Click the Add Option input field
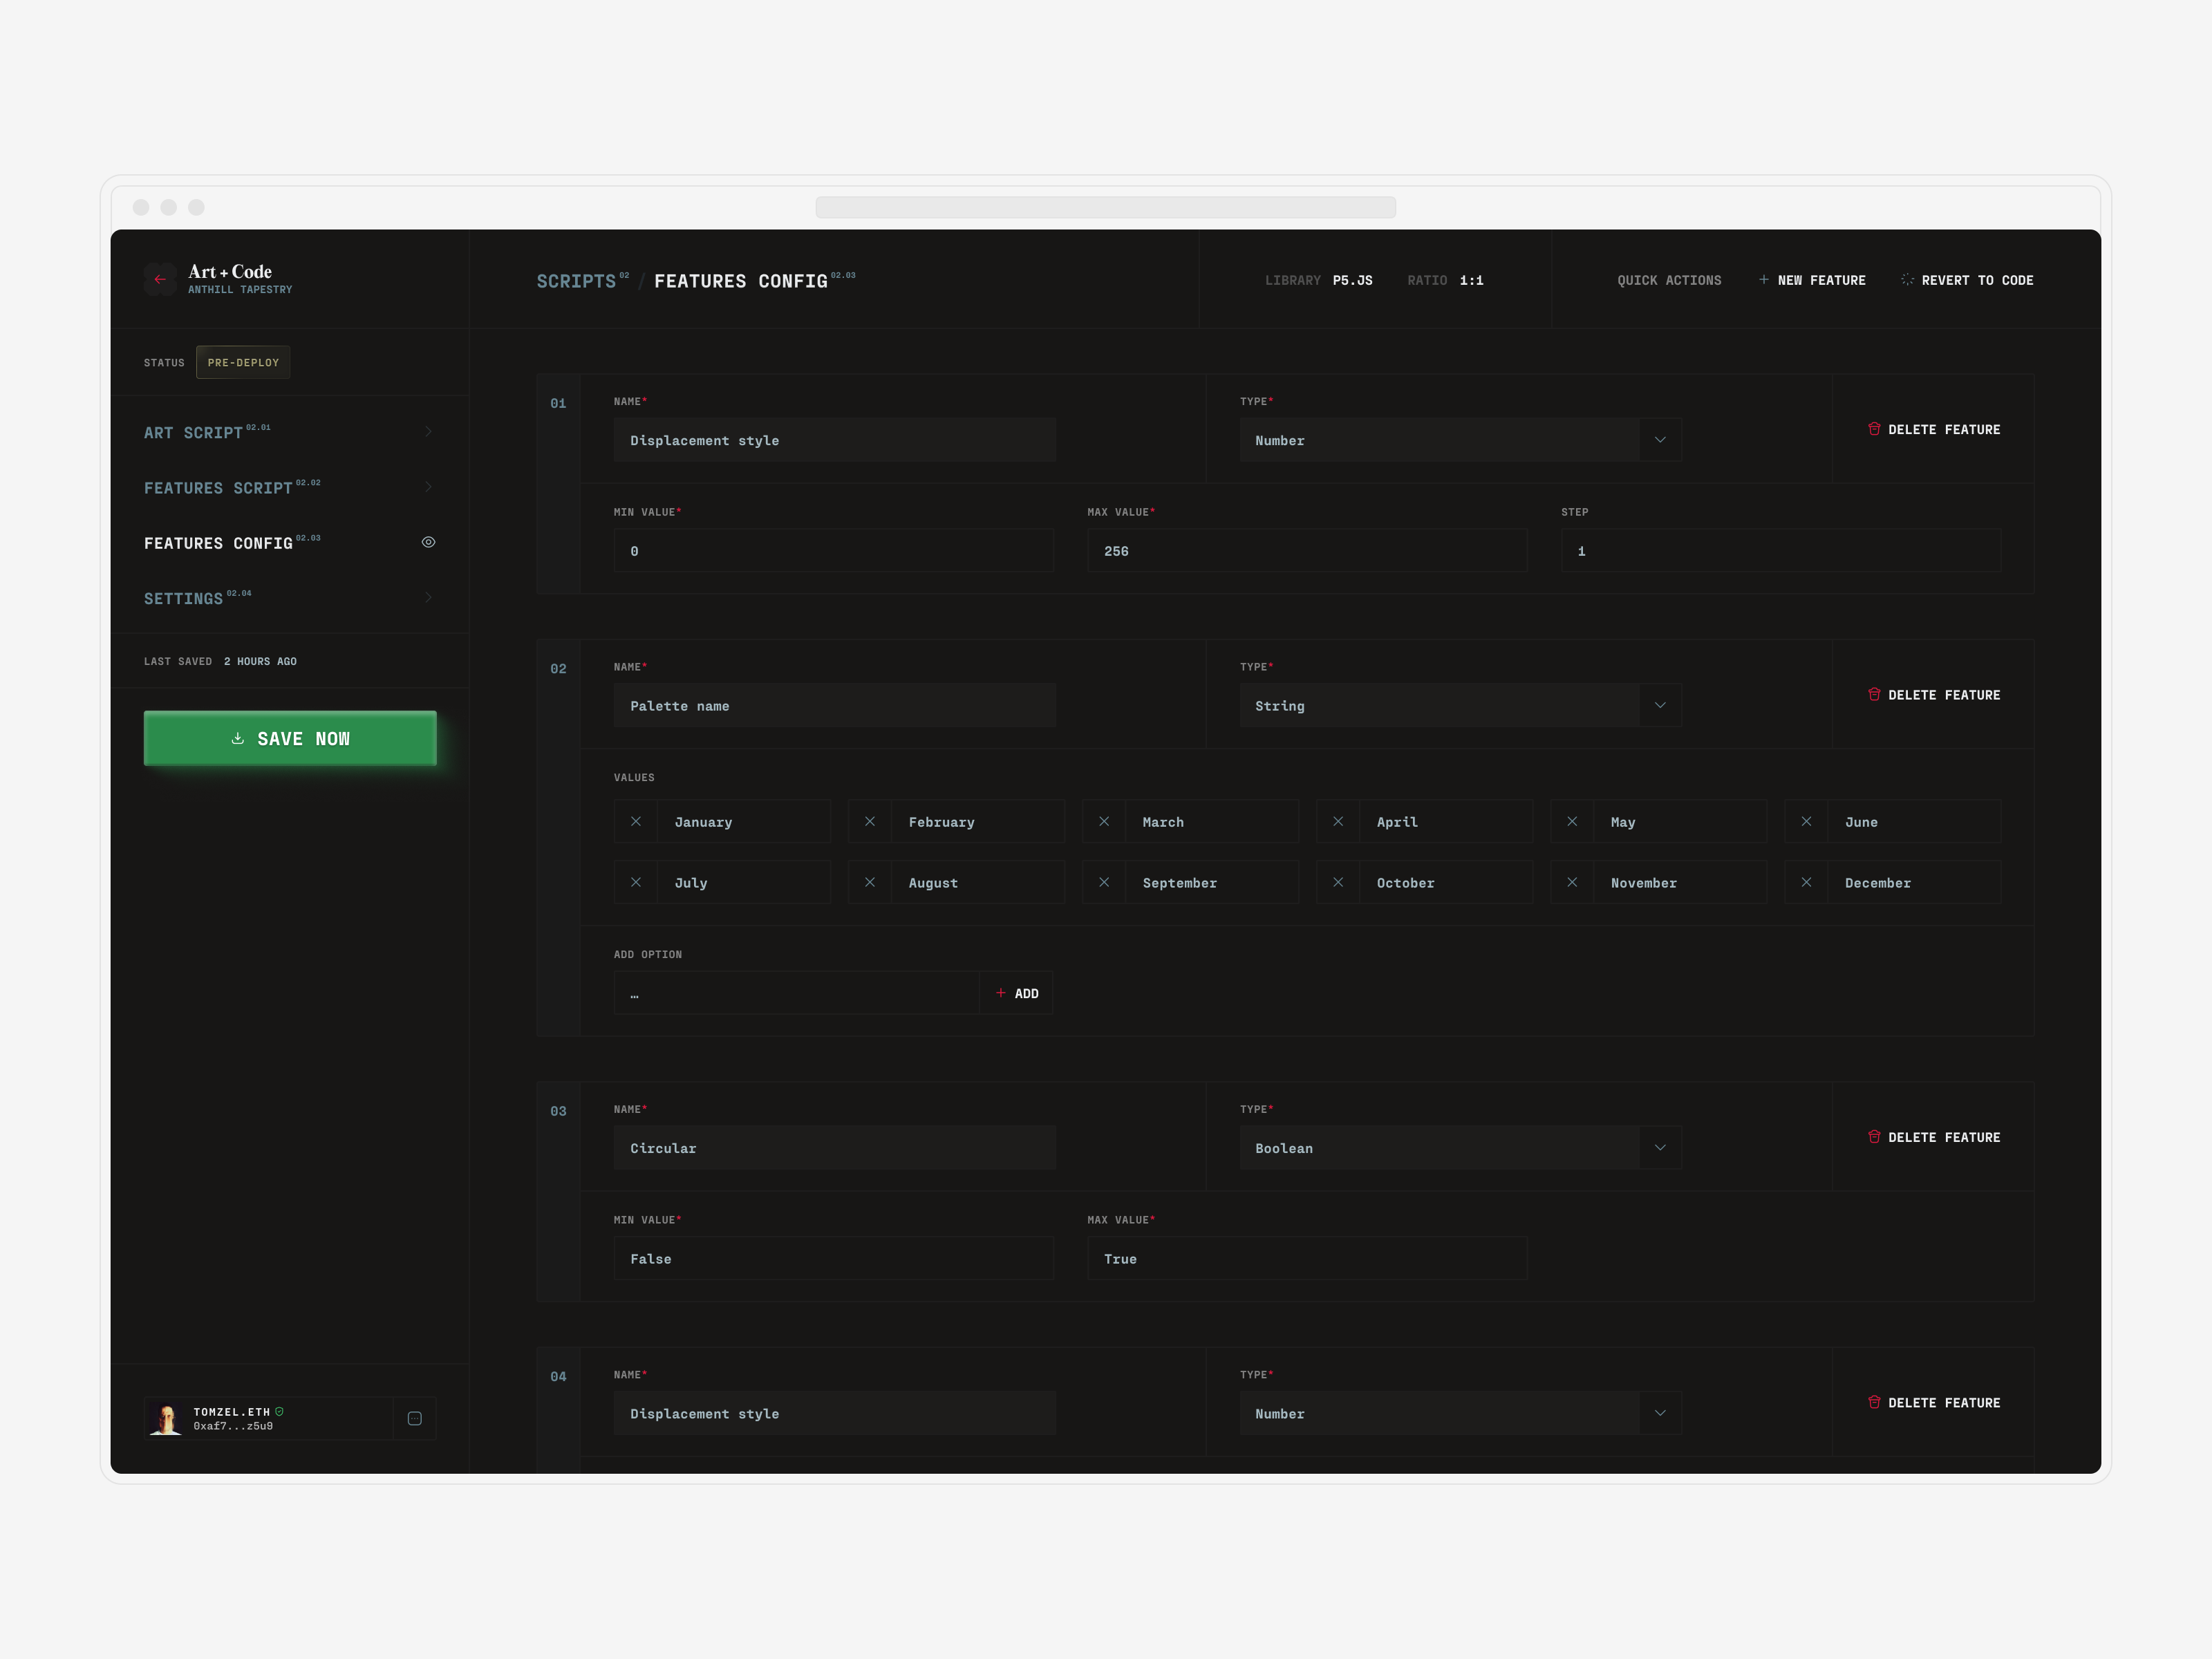Viewport: 2212px width, 1659px height. coord(797,993)
